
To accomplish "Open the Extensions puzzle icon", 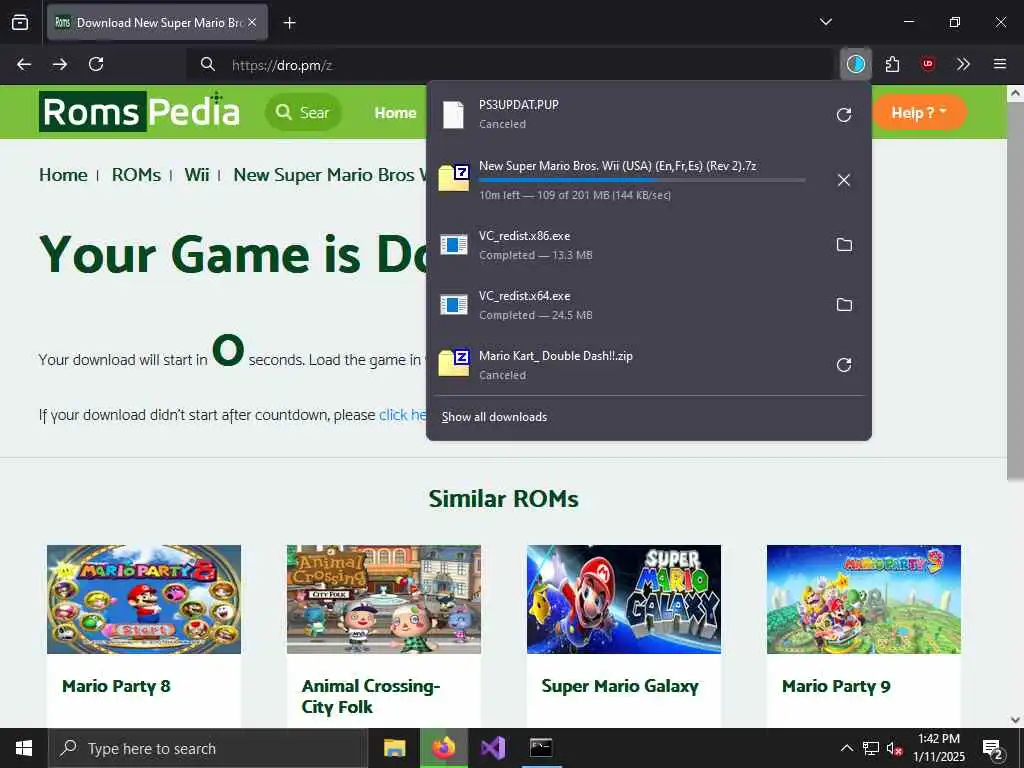I will [892, 64].
